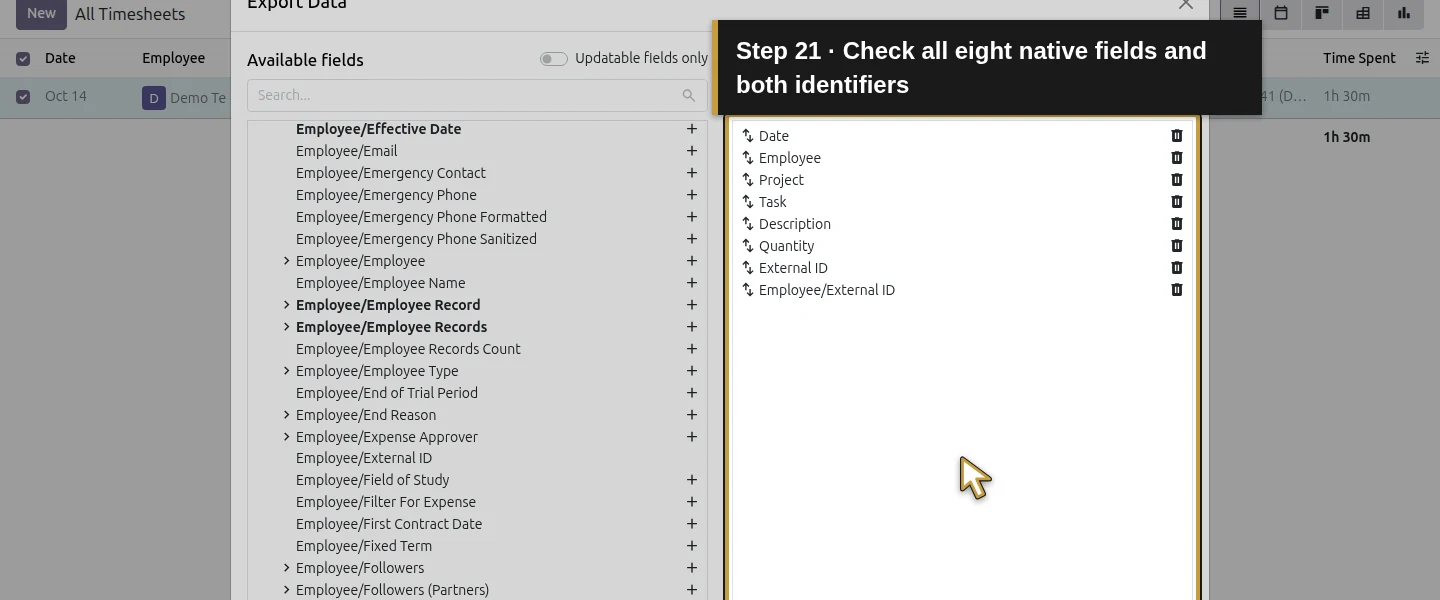Click the Oct 14 date cell
1440x600 pixels.
pos(66,96)
